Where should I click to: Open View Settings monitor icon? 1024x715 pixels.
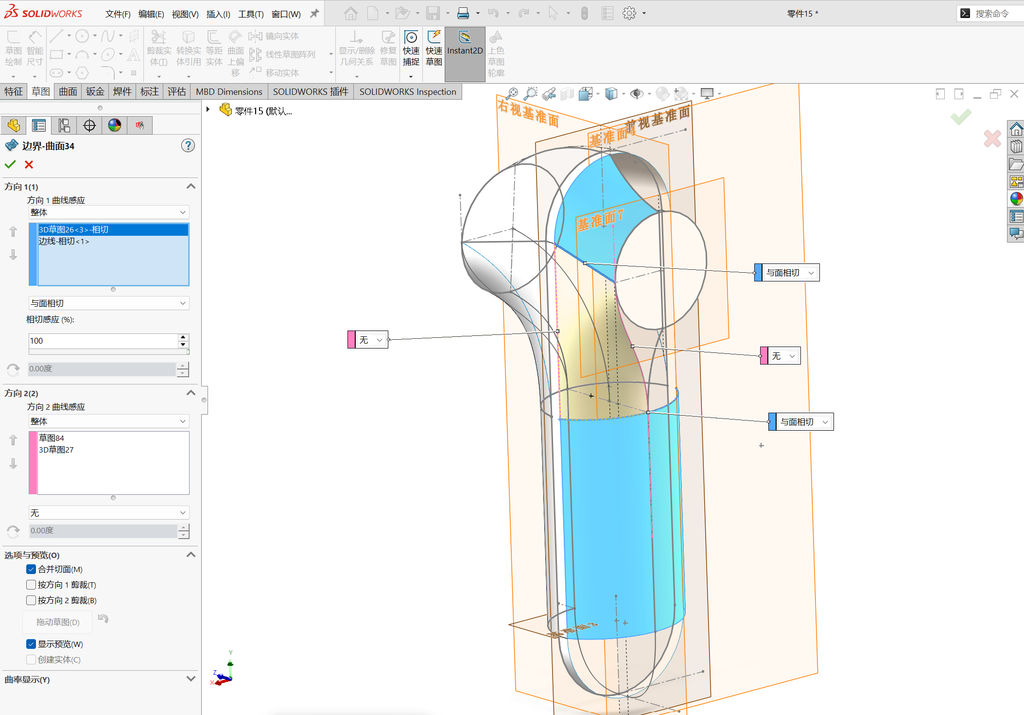tap(707, 94)
